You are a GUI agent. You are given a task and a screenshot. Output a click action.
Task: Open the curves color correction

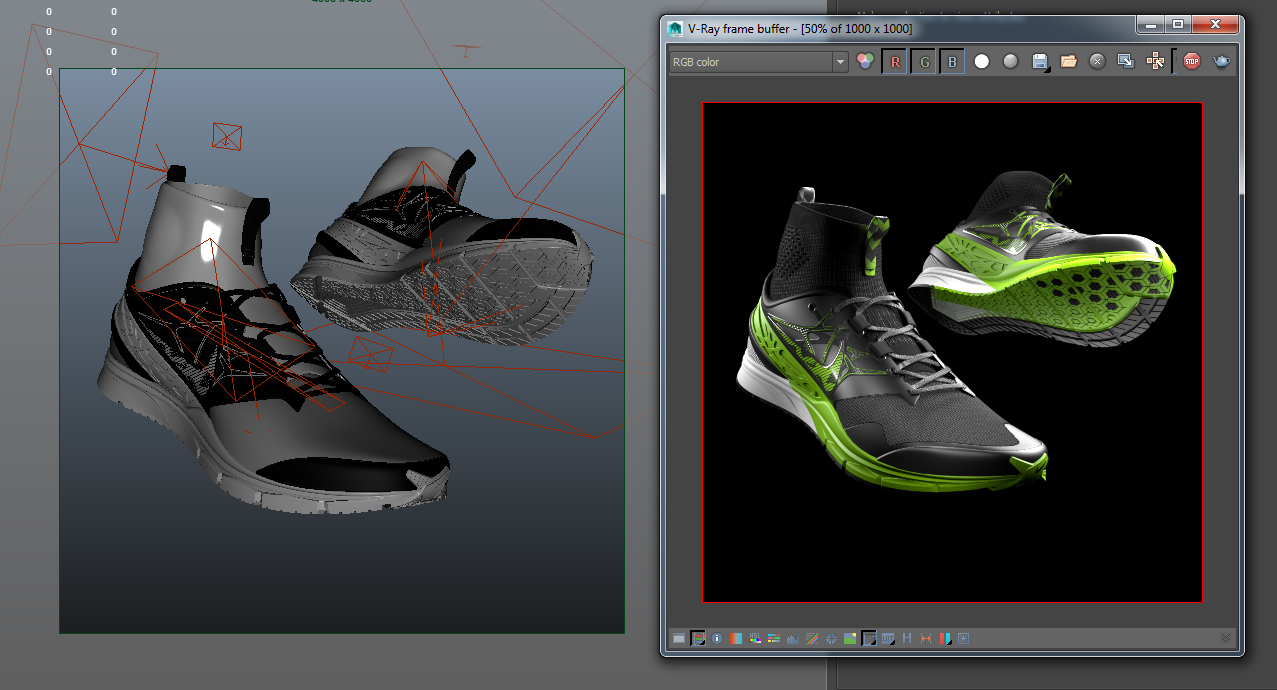[x=811, y=638]
